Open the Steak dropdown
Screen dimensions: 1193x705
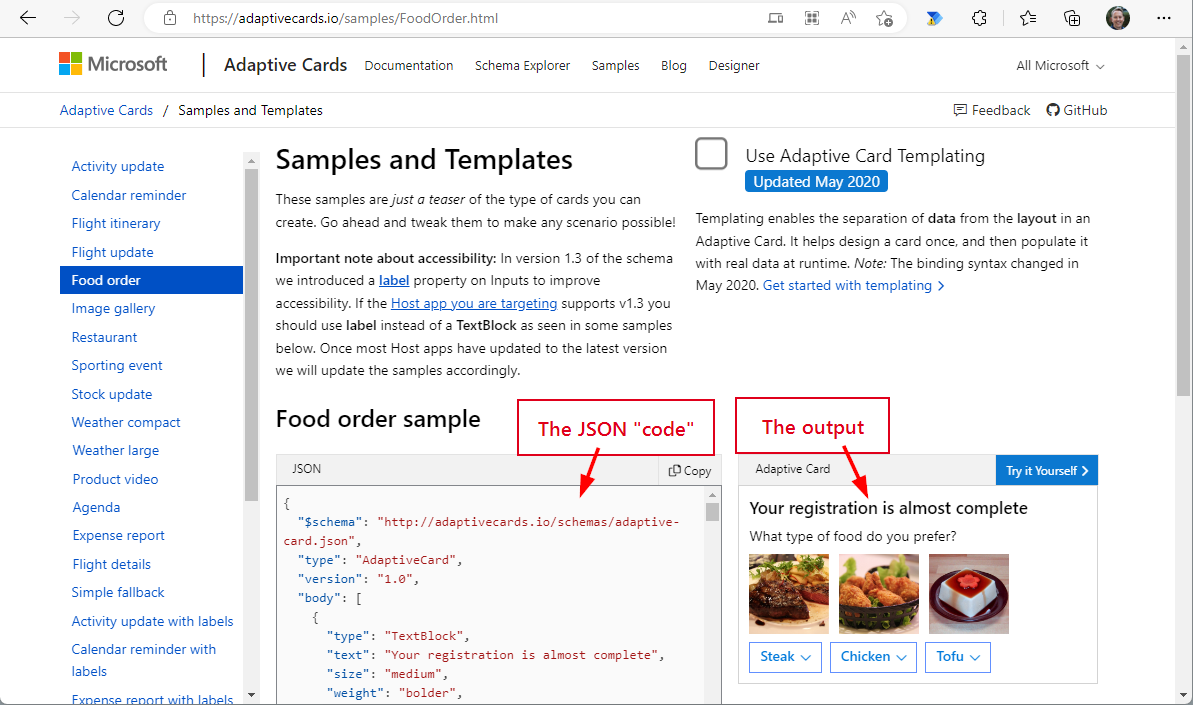tap(785, 657)
